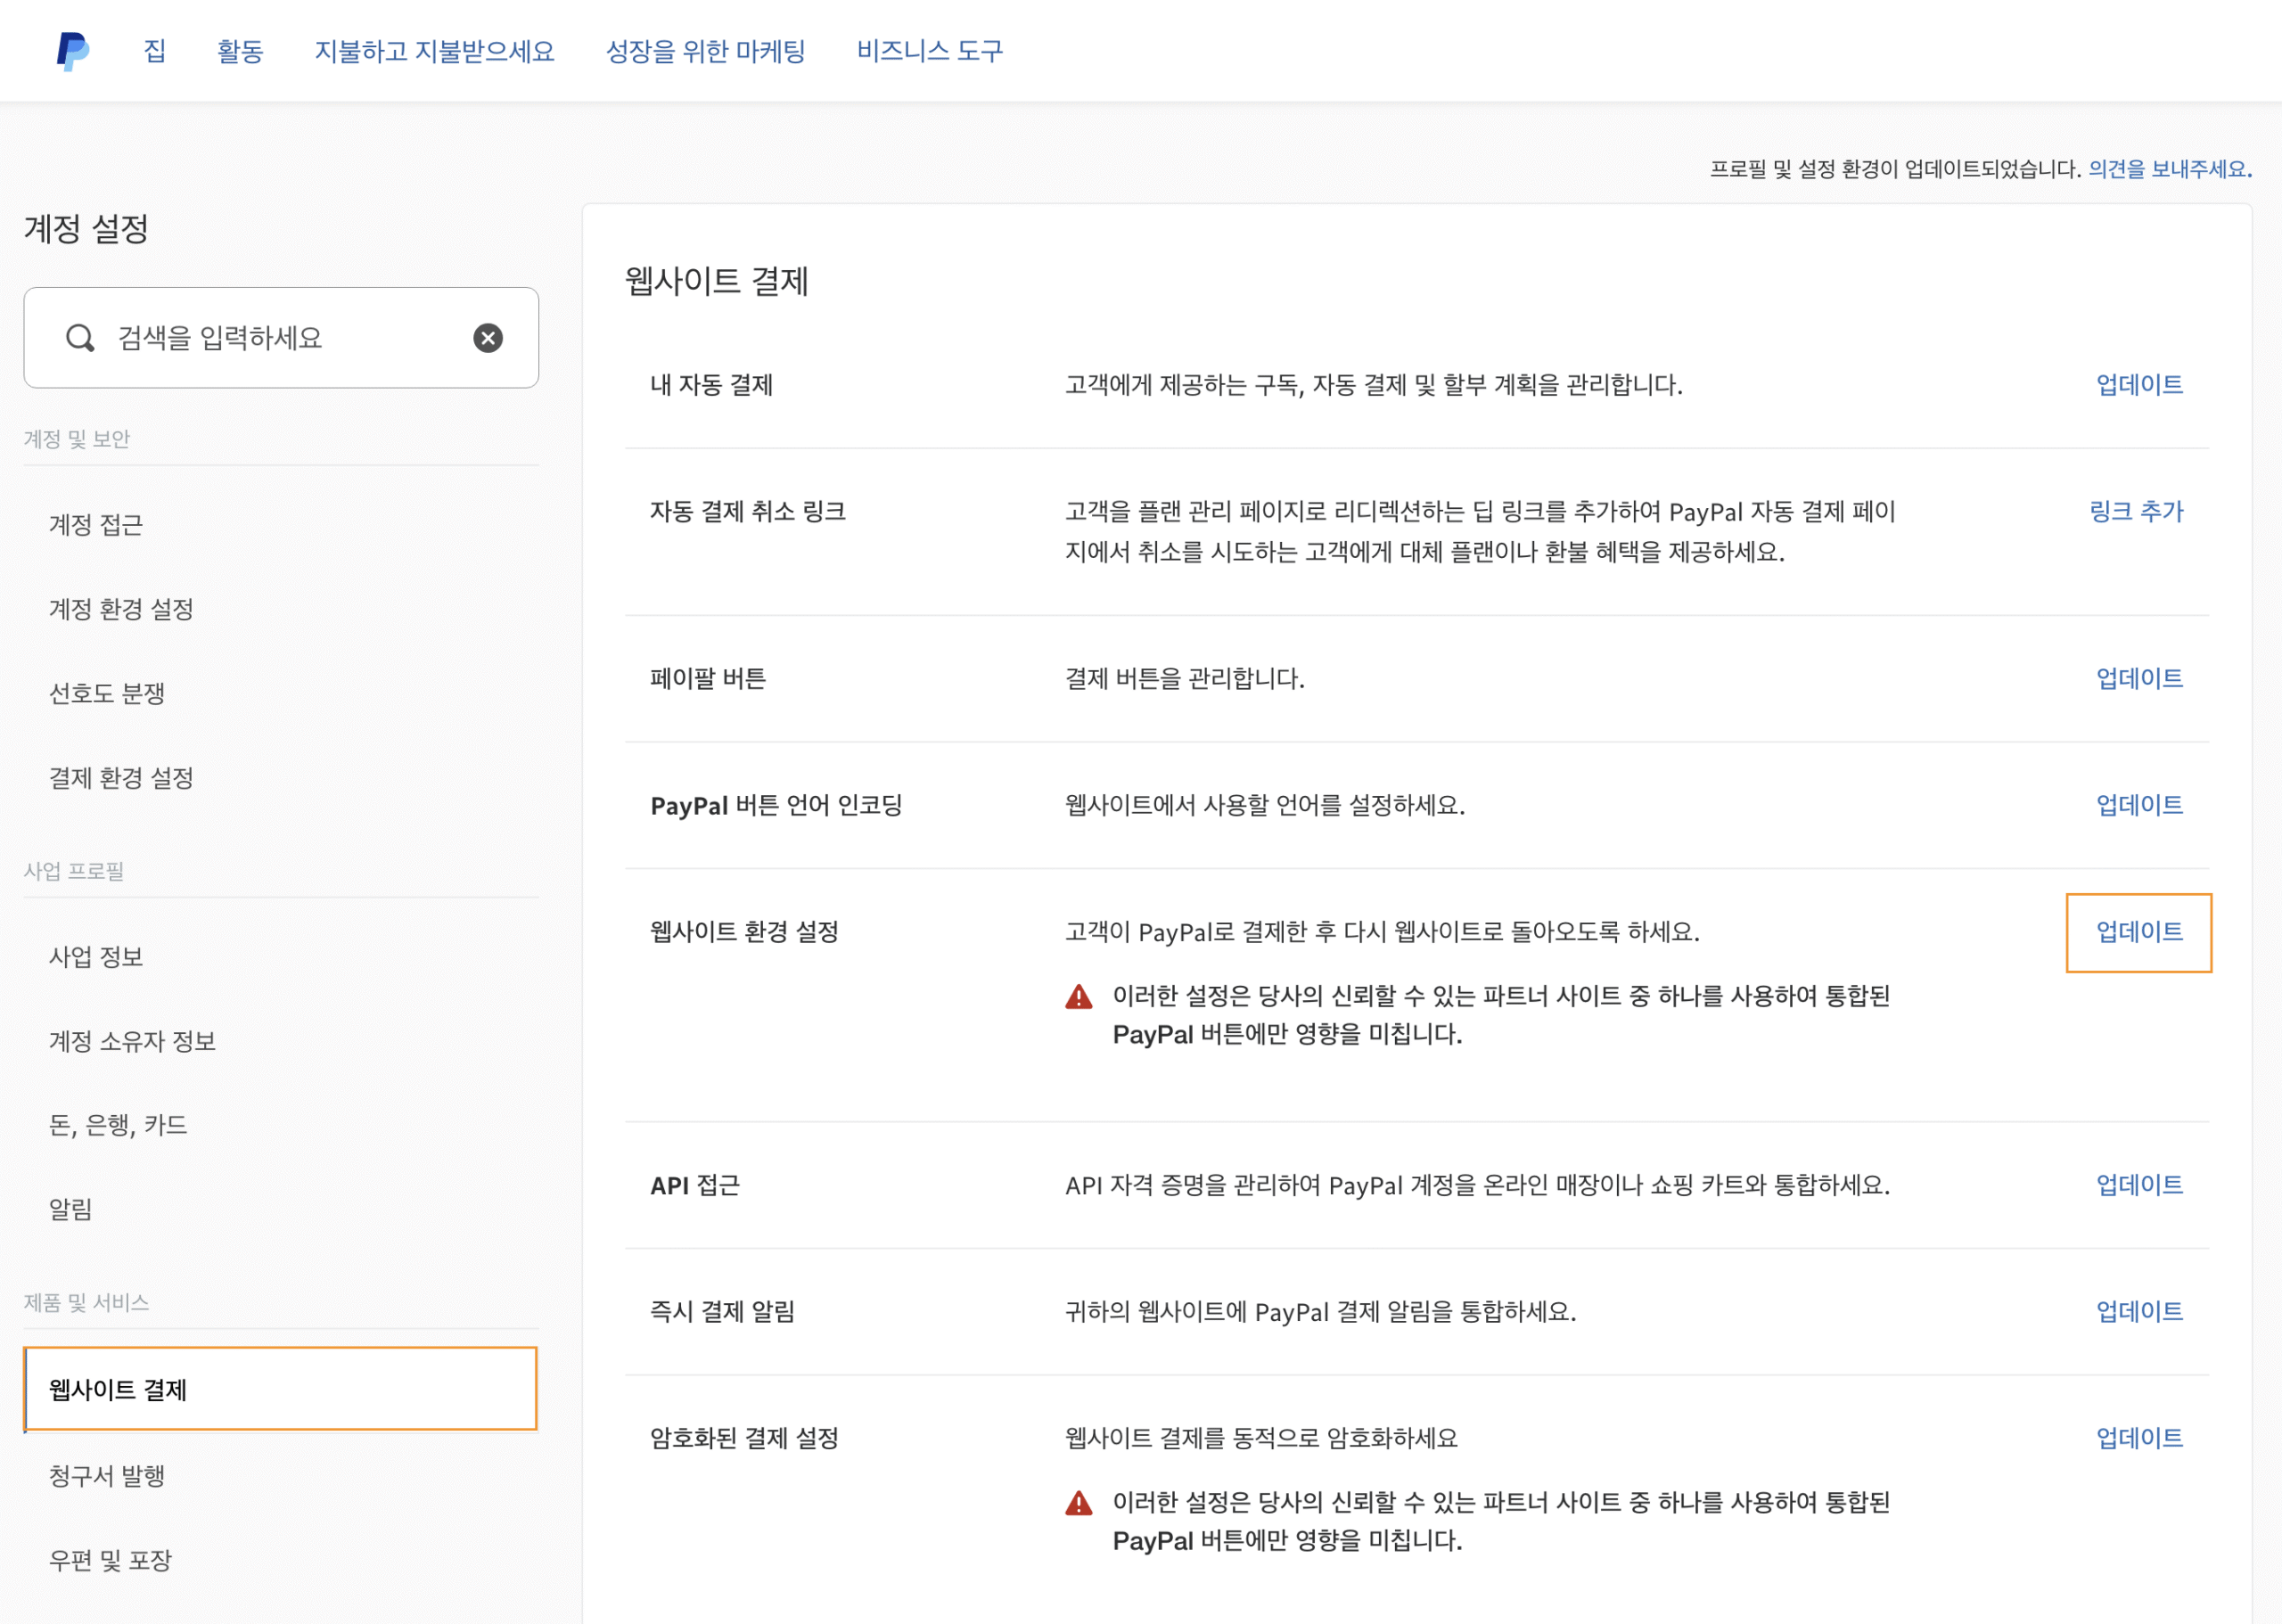Select 알림 in sidebar

pos(71,1209)
